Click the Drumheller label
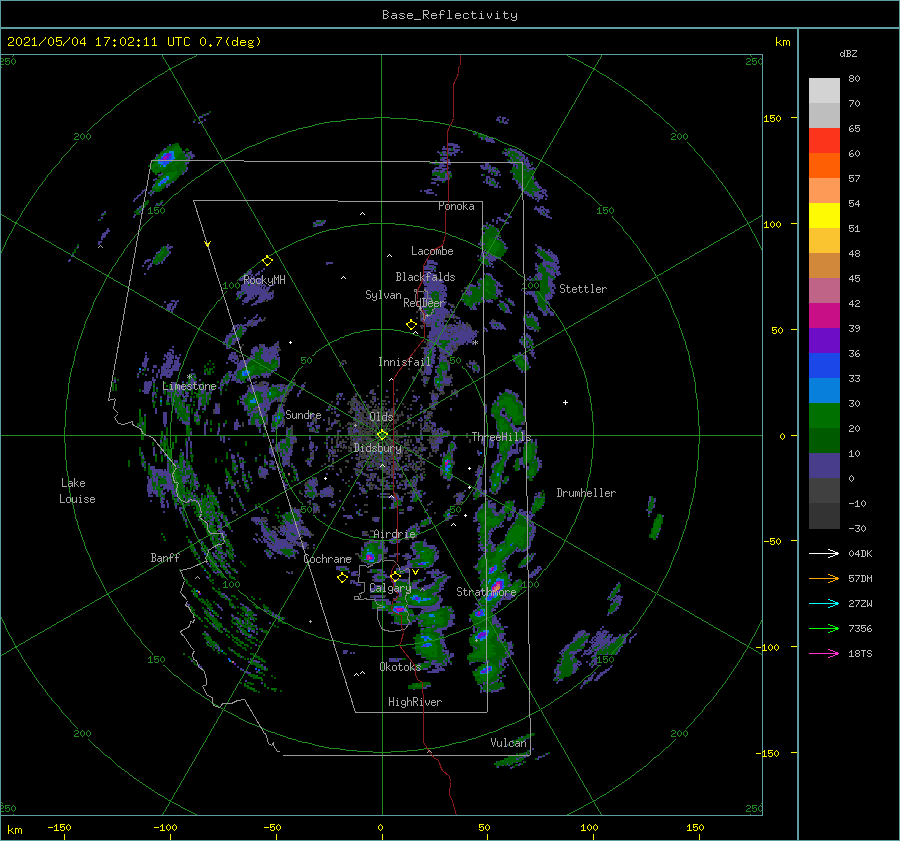The height and width of the screenshot is (841, 900). click(586, 493)
